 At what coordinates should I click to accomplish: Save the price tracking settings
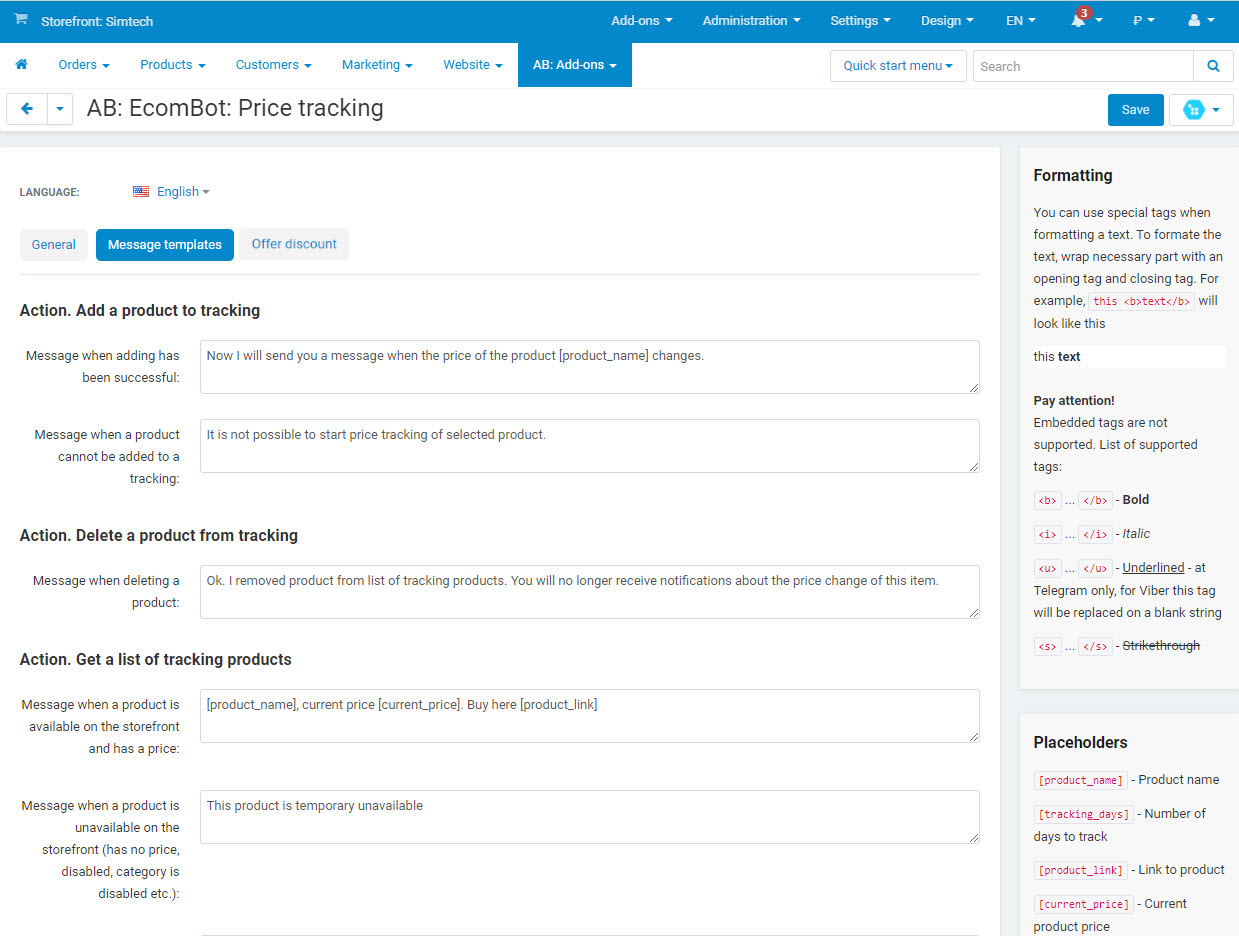(1135, 110)
